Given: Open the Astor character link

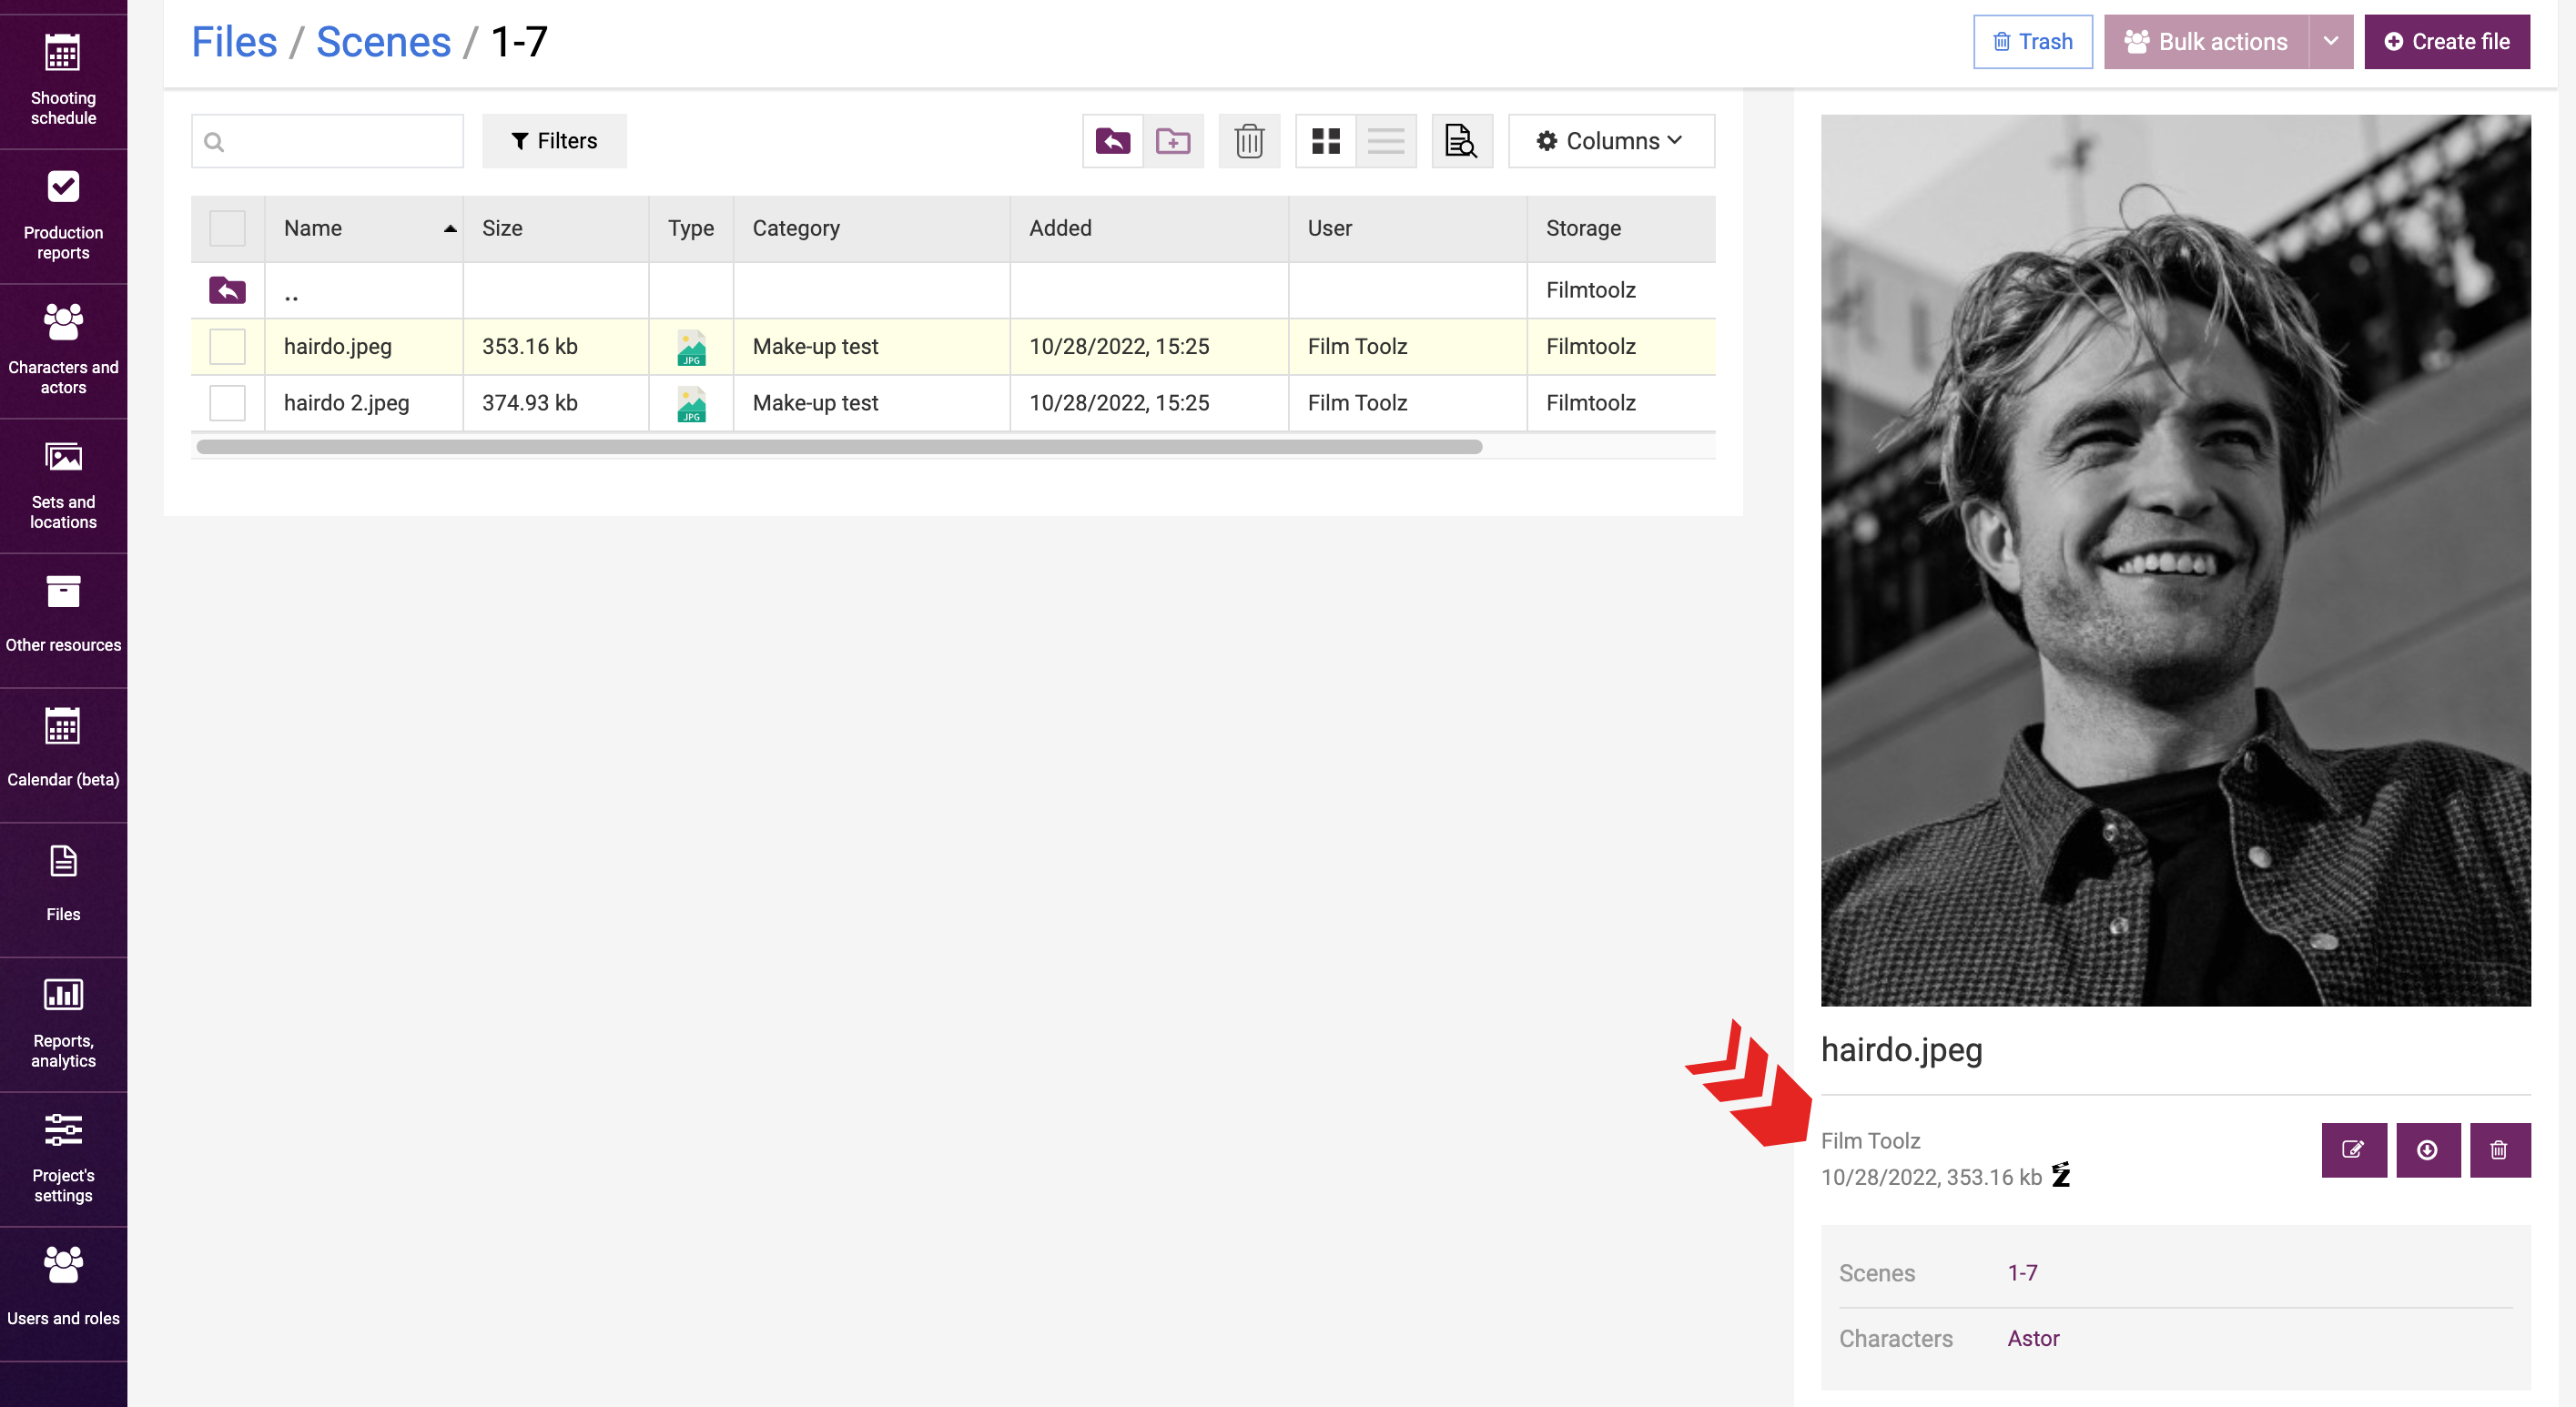Looking at the screenshot, I should [x=2033, y=1338].
